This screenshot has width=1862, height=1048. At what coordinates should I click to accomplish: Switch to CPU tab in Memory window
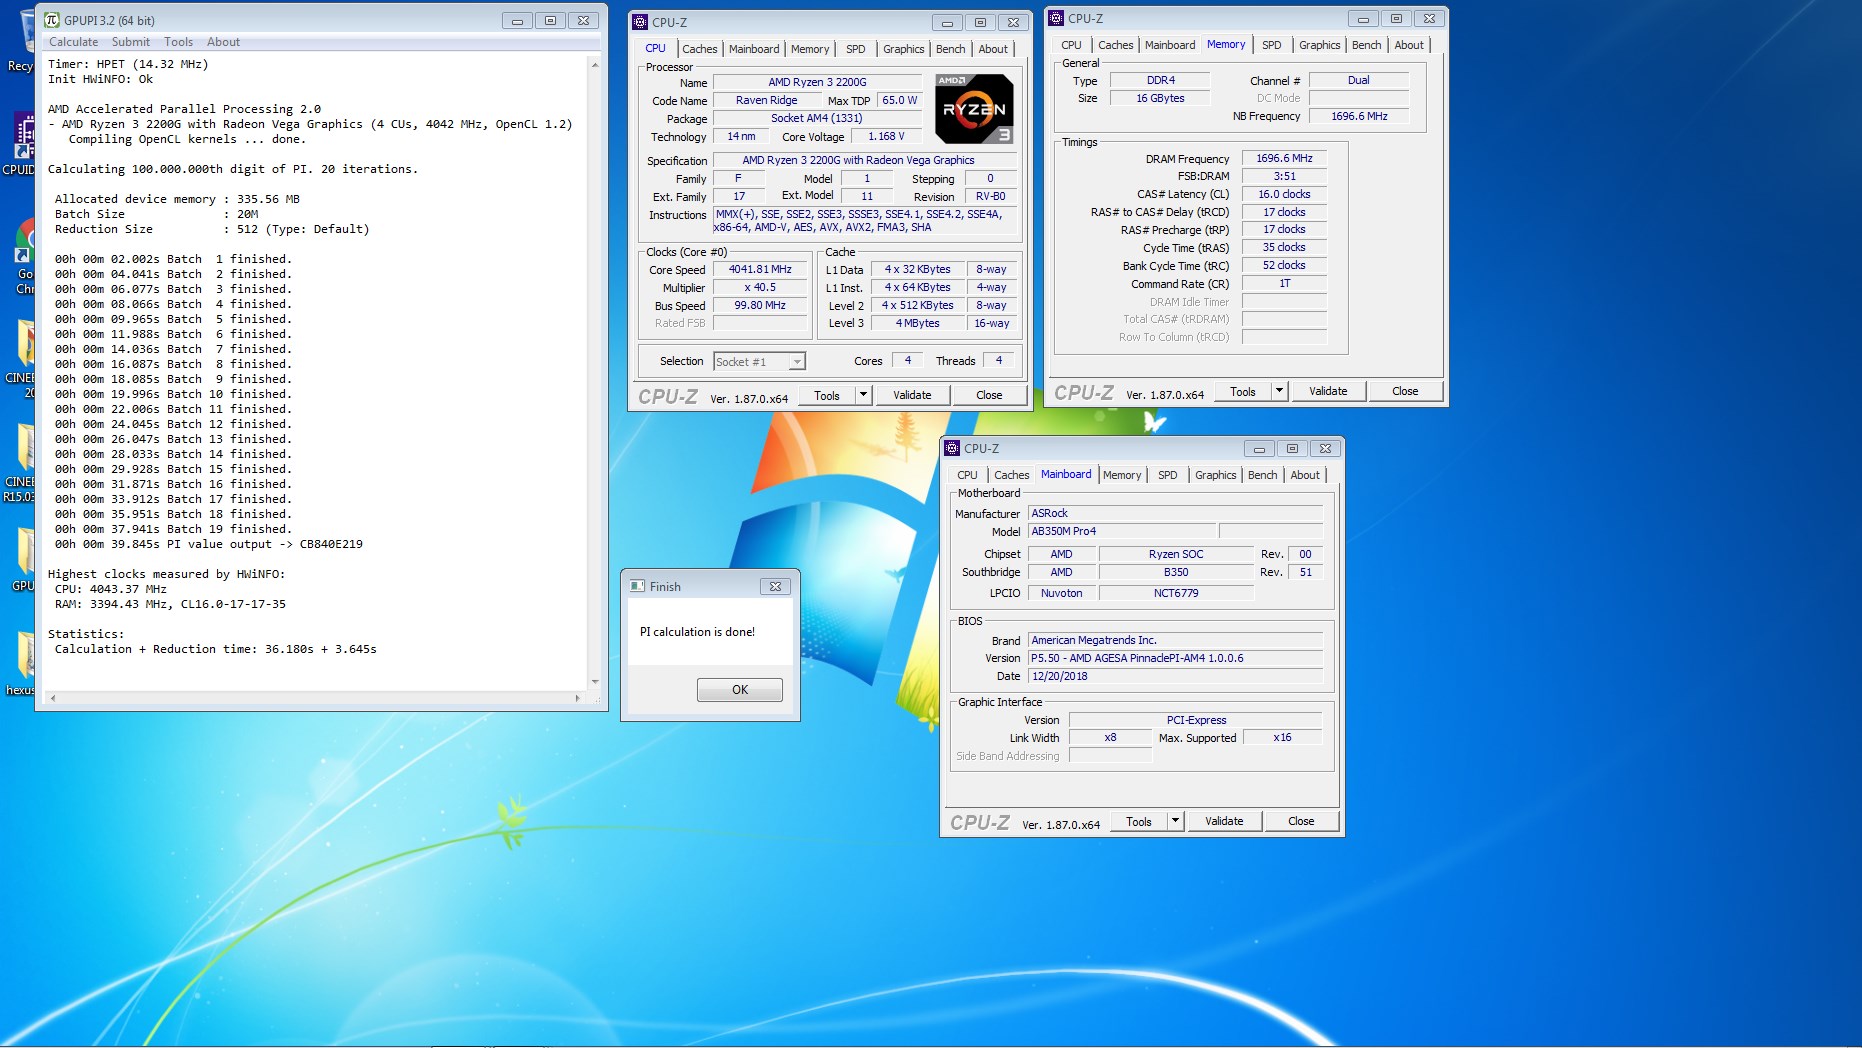click(x=1071, y=45)
